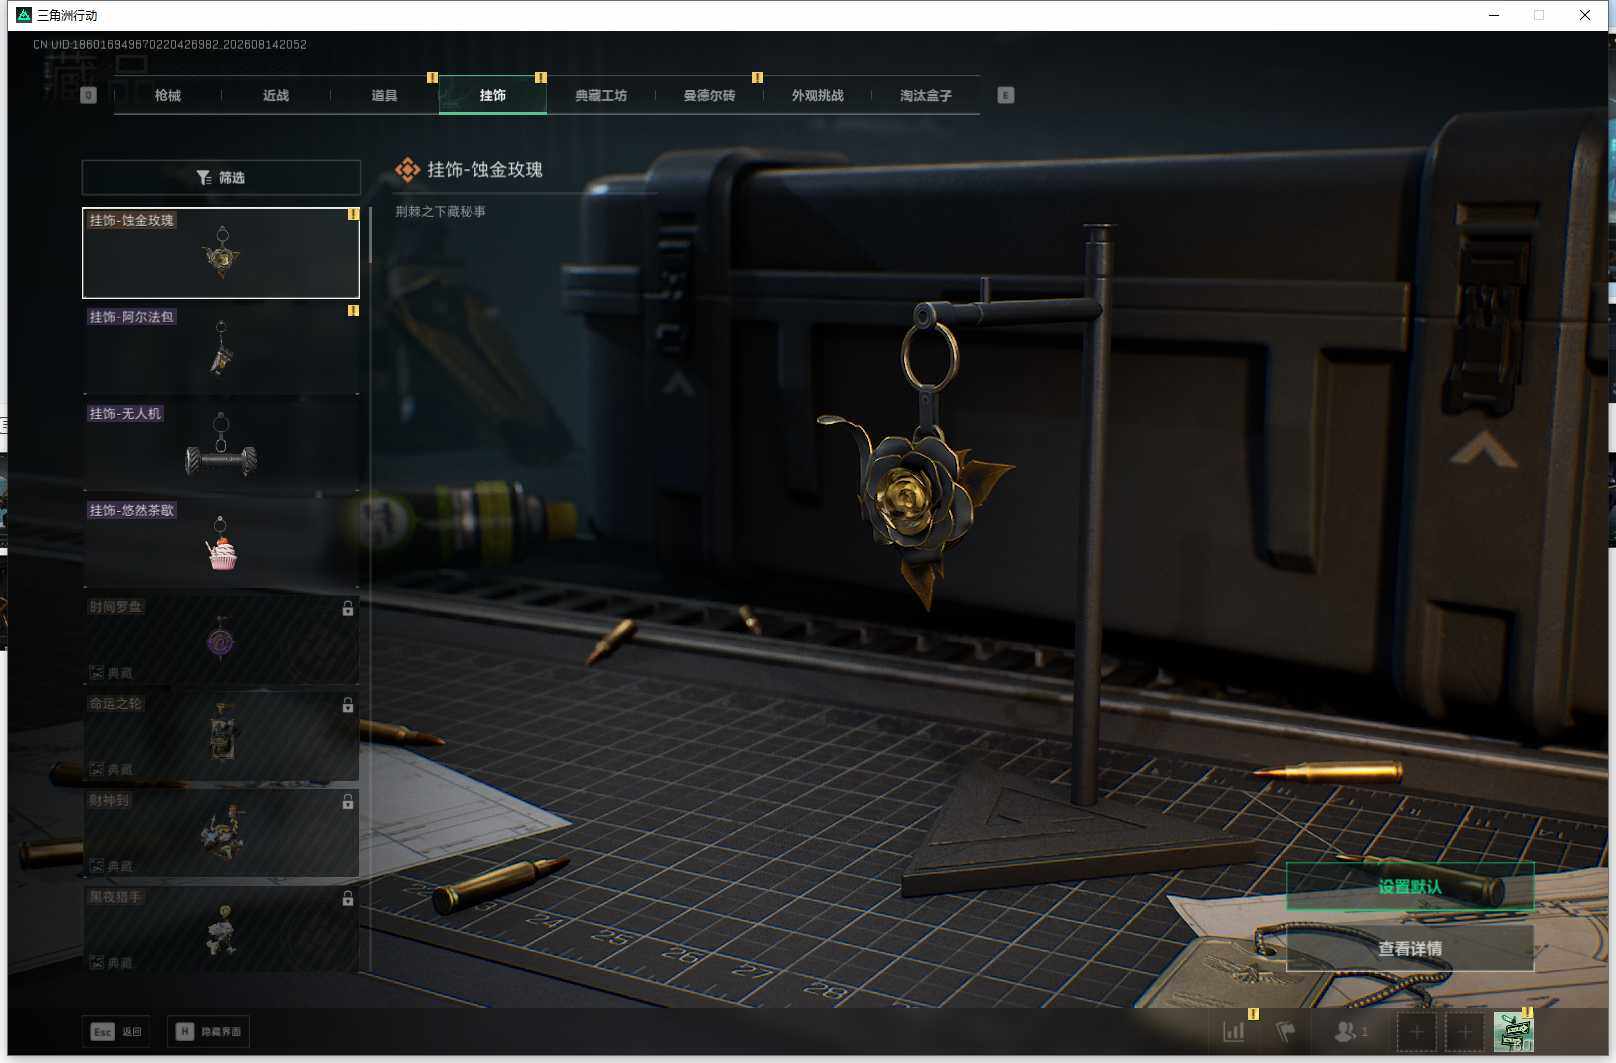1616x1063 pixels.
Task: Select the 挂饰 tab
Action: [x=492, y=95]
